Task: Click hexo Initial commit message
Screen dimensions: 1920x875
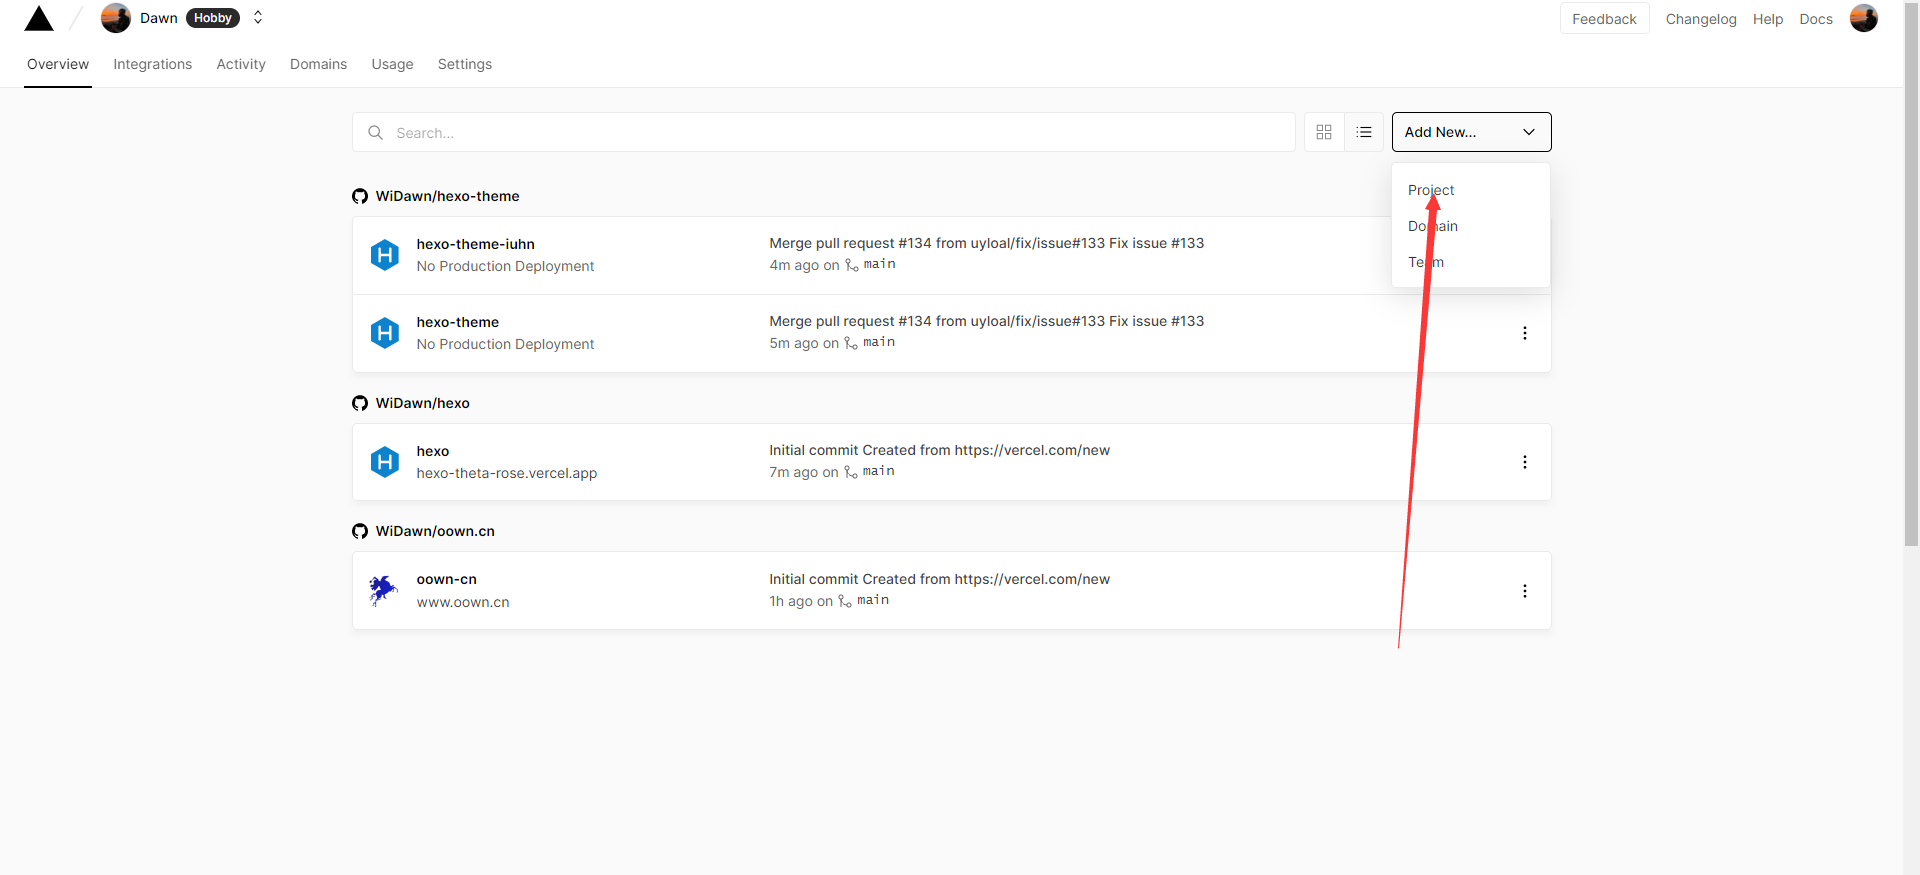Action: tap(939, 450)
